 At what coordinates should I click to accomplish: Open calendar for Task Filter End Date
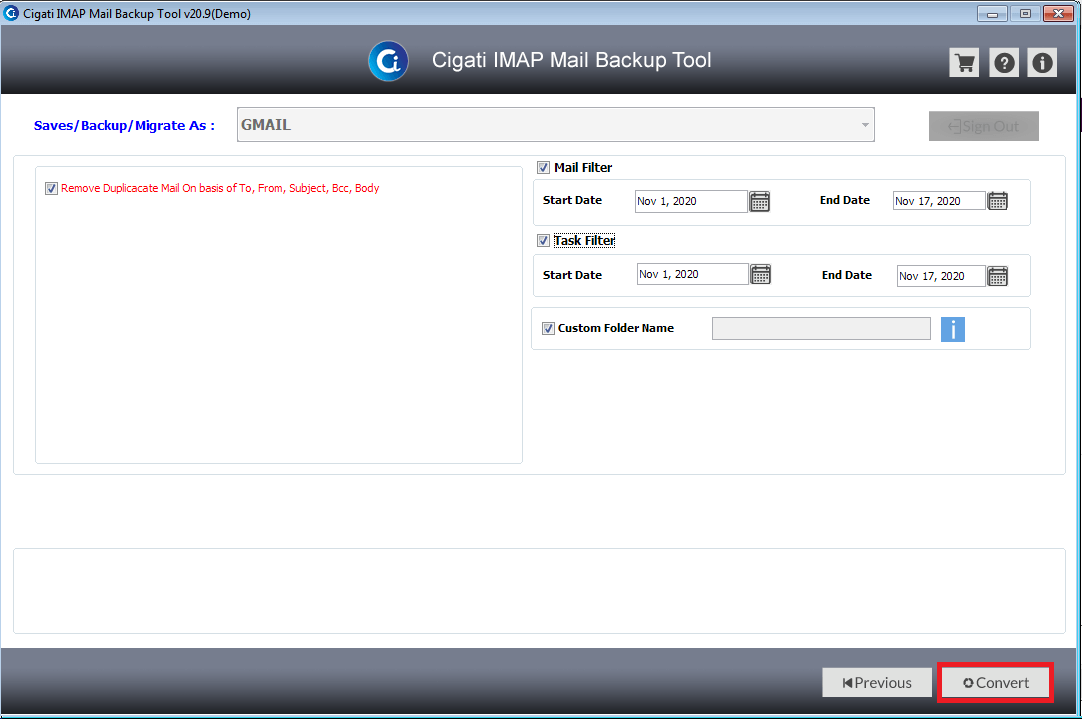[x=998, y=276]
